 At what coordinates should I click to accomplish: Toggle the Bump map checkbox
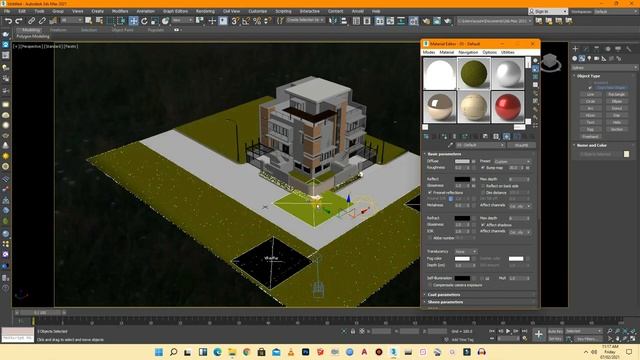pyautogui.click(x=483, y=168)
